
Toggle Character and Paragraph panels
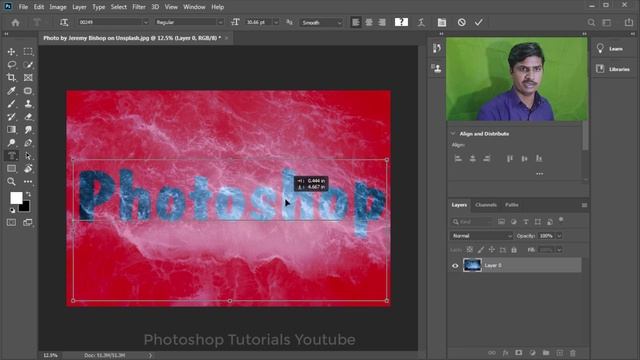[442, 22]
